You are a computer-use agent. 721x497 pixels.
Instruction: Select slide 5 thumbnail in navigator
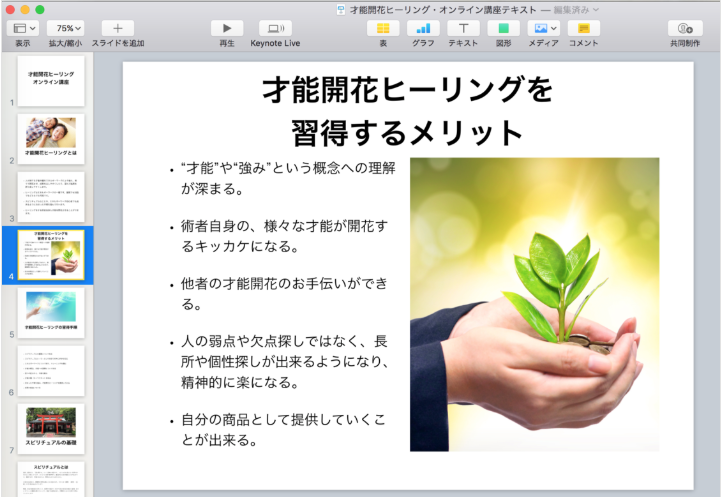pyautogui.click(x=51, y=312)
